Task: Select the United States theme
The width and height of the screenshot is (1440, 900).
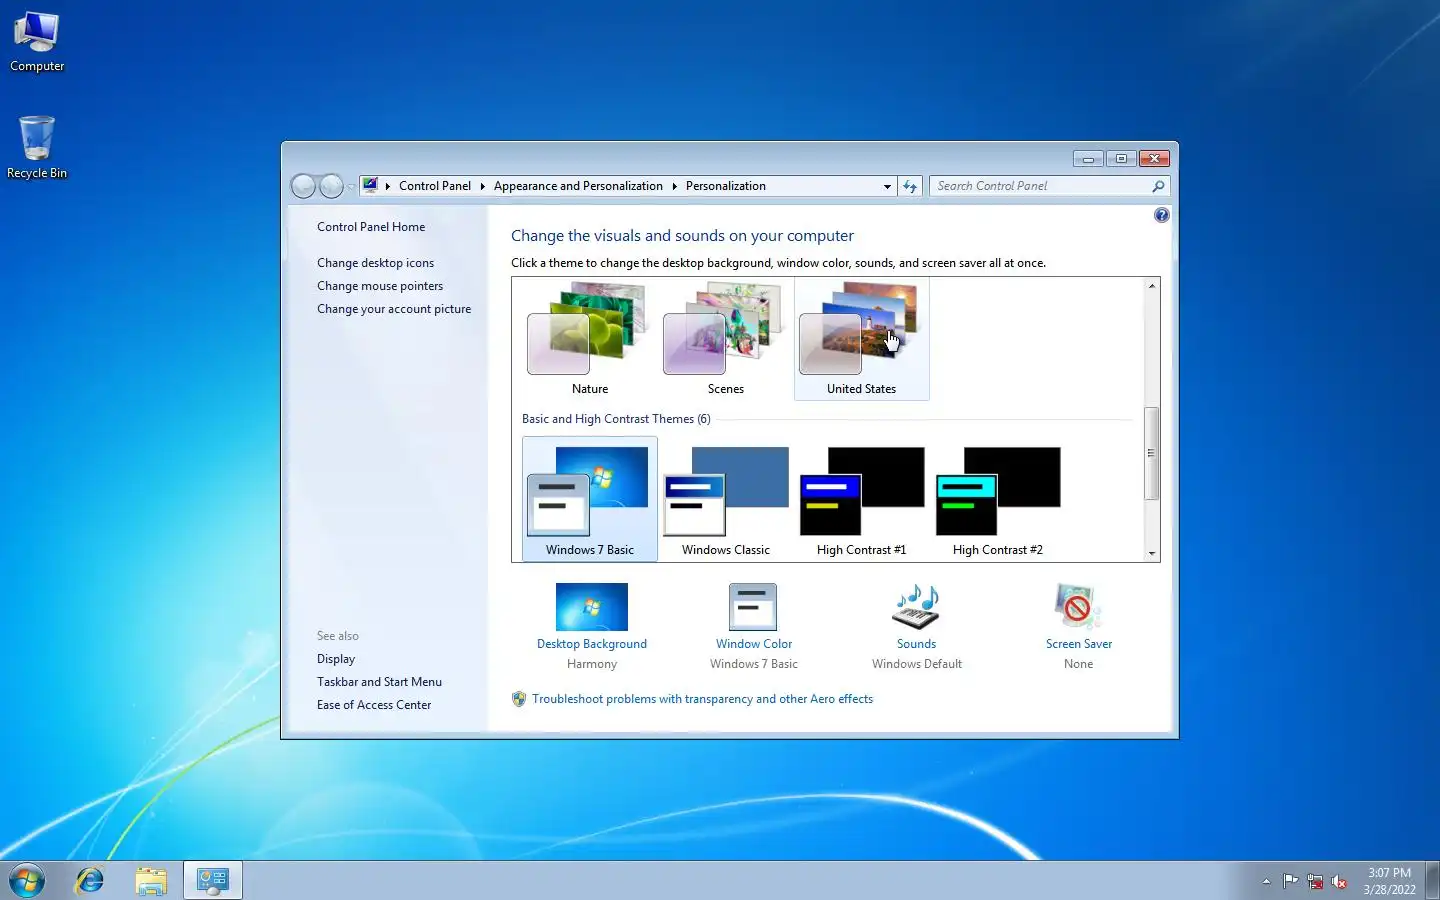Action: click(x=861, y=339)
